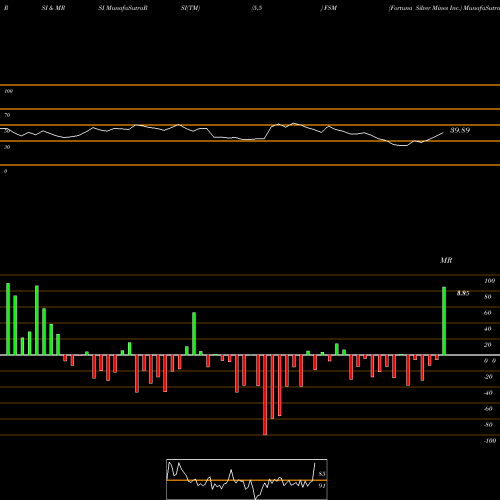Image resolution: width=500 pixels, height=500 pixels.
Task: Select the 'SI(TM)' header text
Action: [190, 8]
